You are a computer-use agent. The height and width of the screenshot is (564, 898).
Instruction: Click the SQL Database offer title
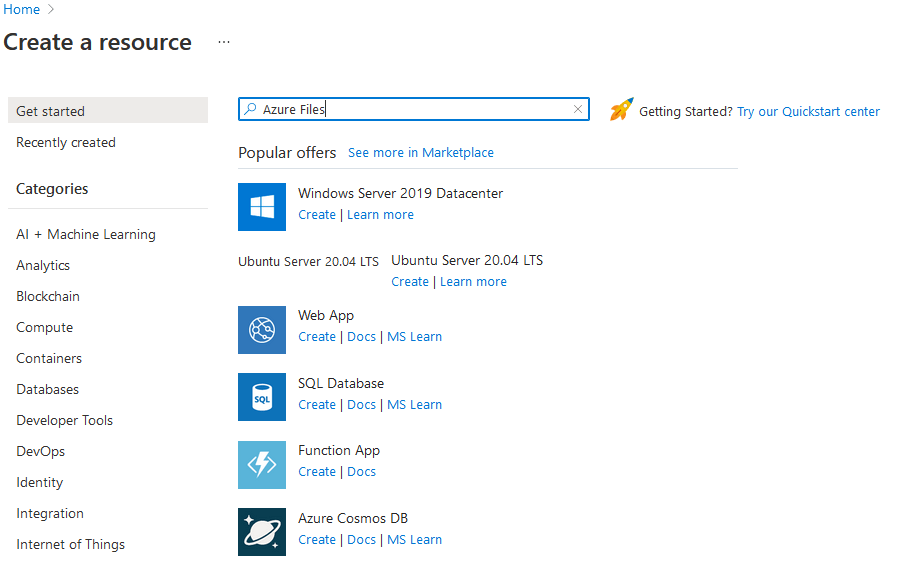pos(341,383)
